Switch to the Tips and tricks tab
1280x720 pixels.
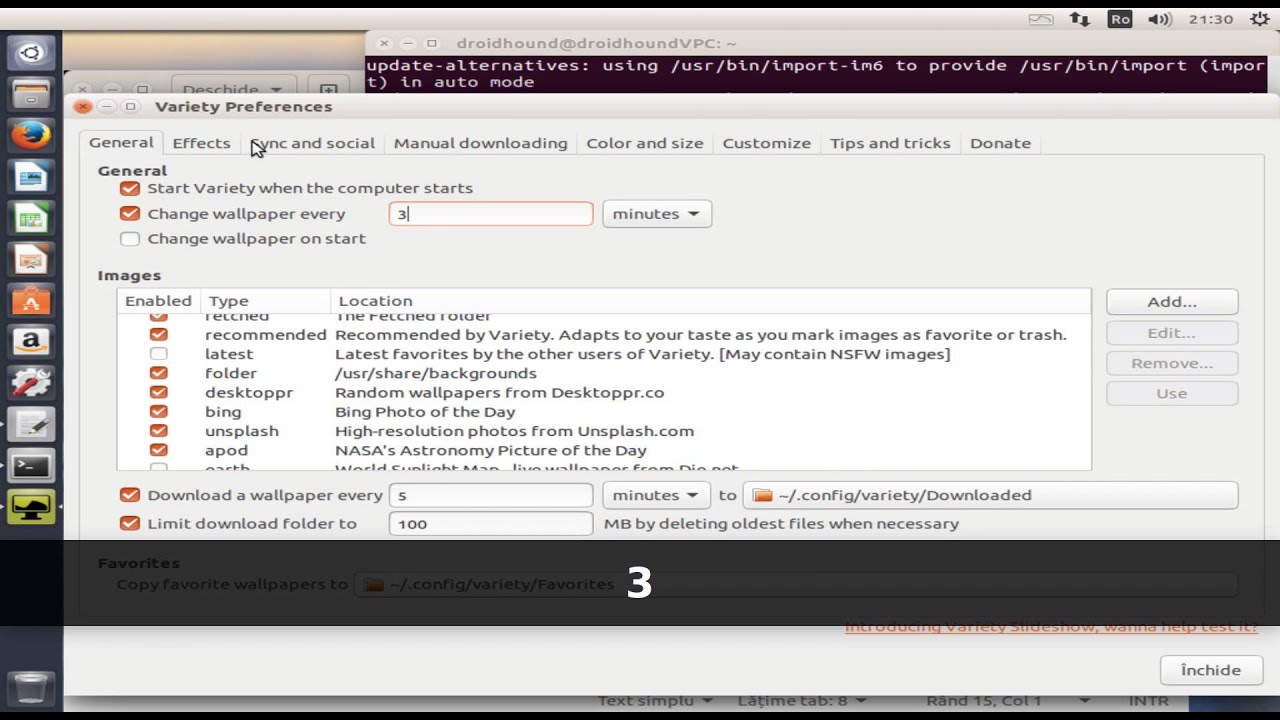click(890, 143)
